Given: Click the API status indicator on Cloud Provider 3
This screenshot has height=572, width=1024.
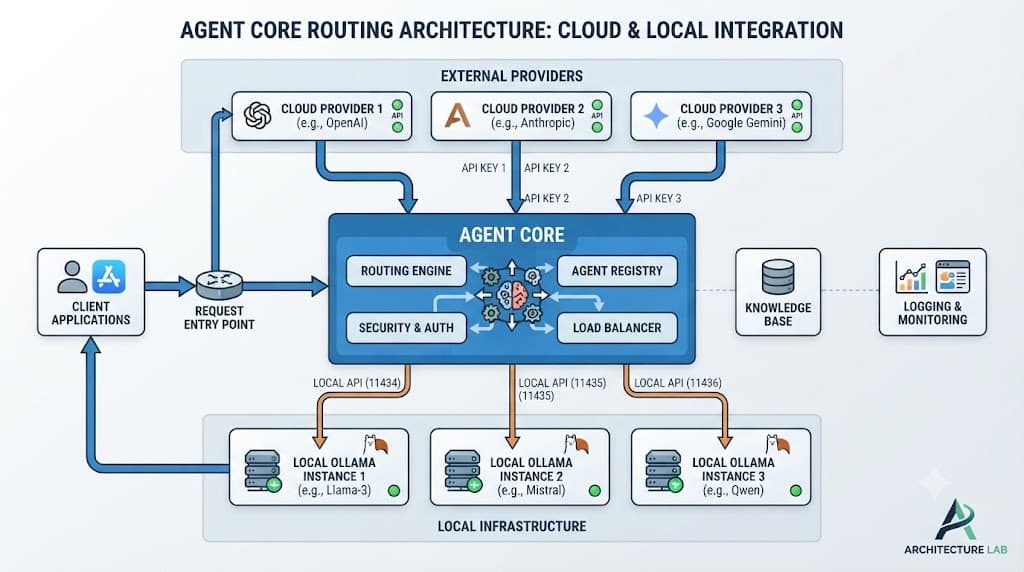Looking at the screenshot, I should click(x=797, y=116).
